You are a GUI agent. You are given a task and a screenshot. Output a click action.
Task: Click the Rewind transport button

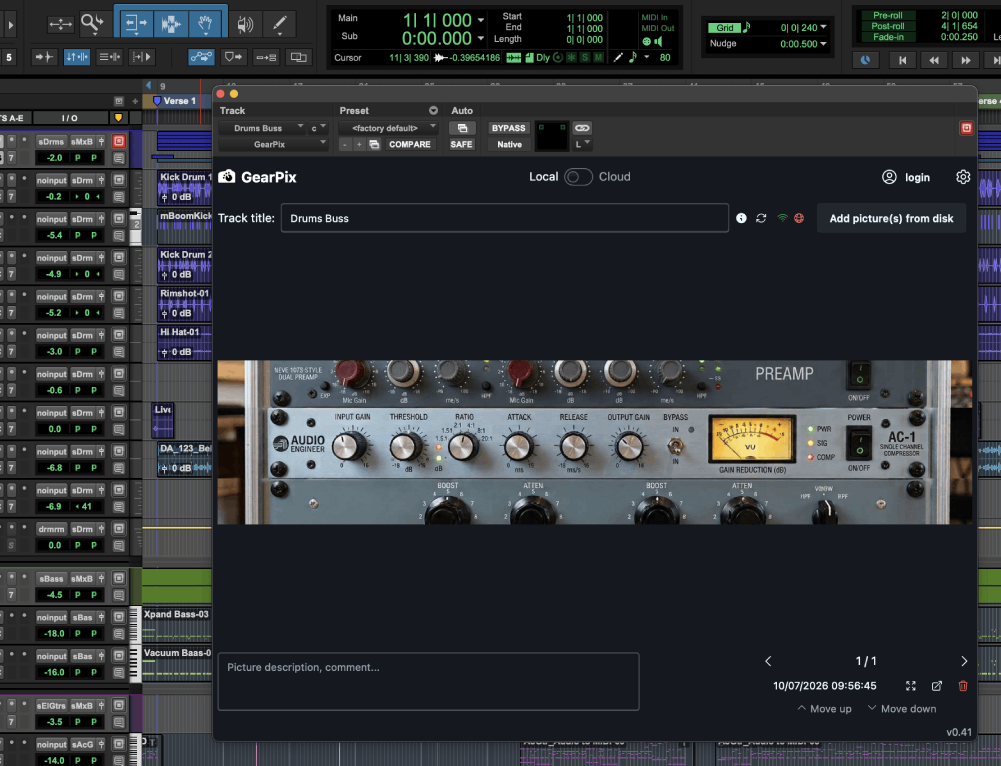coord(933,60)
